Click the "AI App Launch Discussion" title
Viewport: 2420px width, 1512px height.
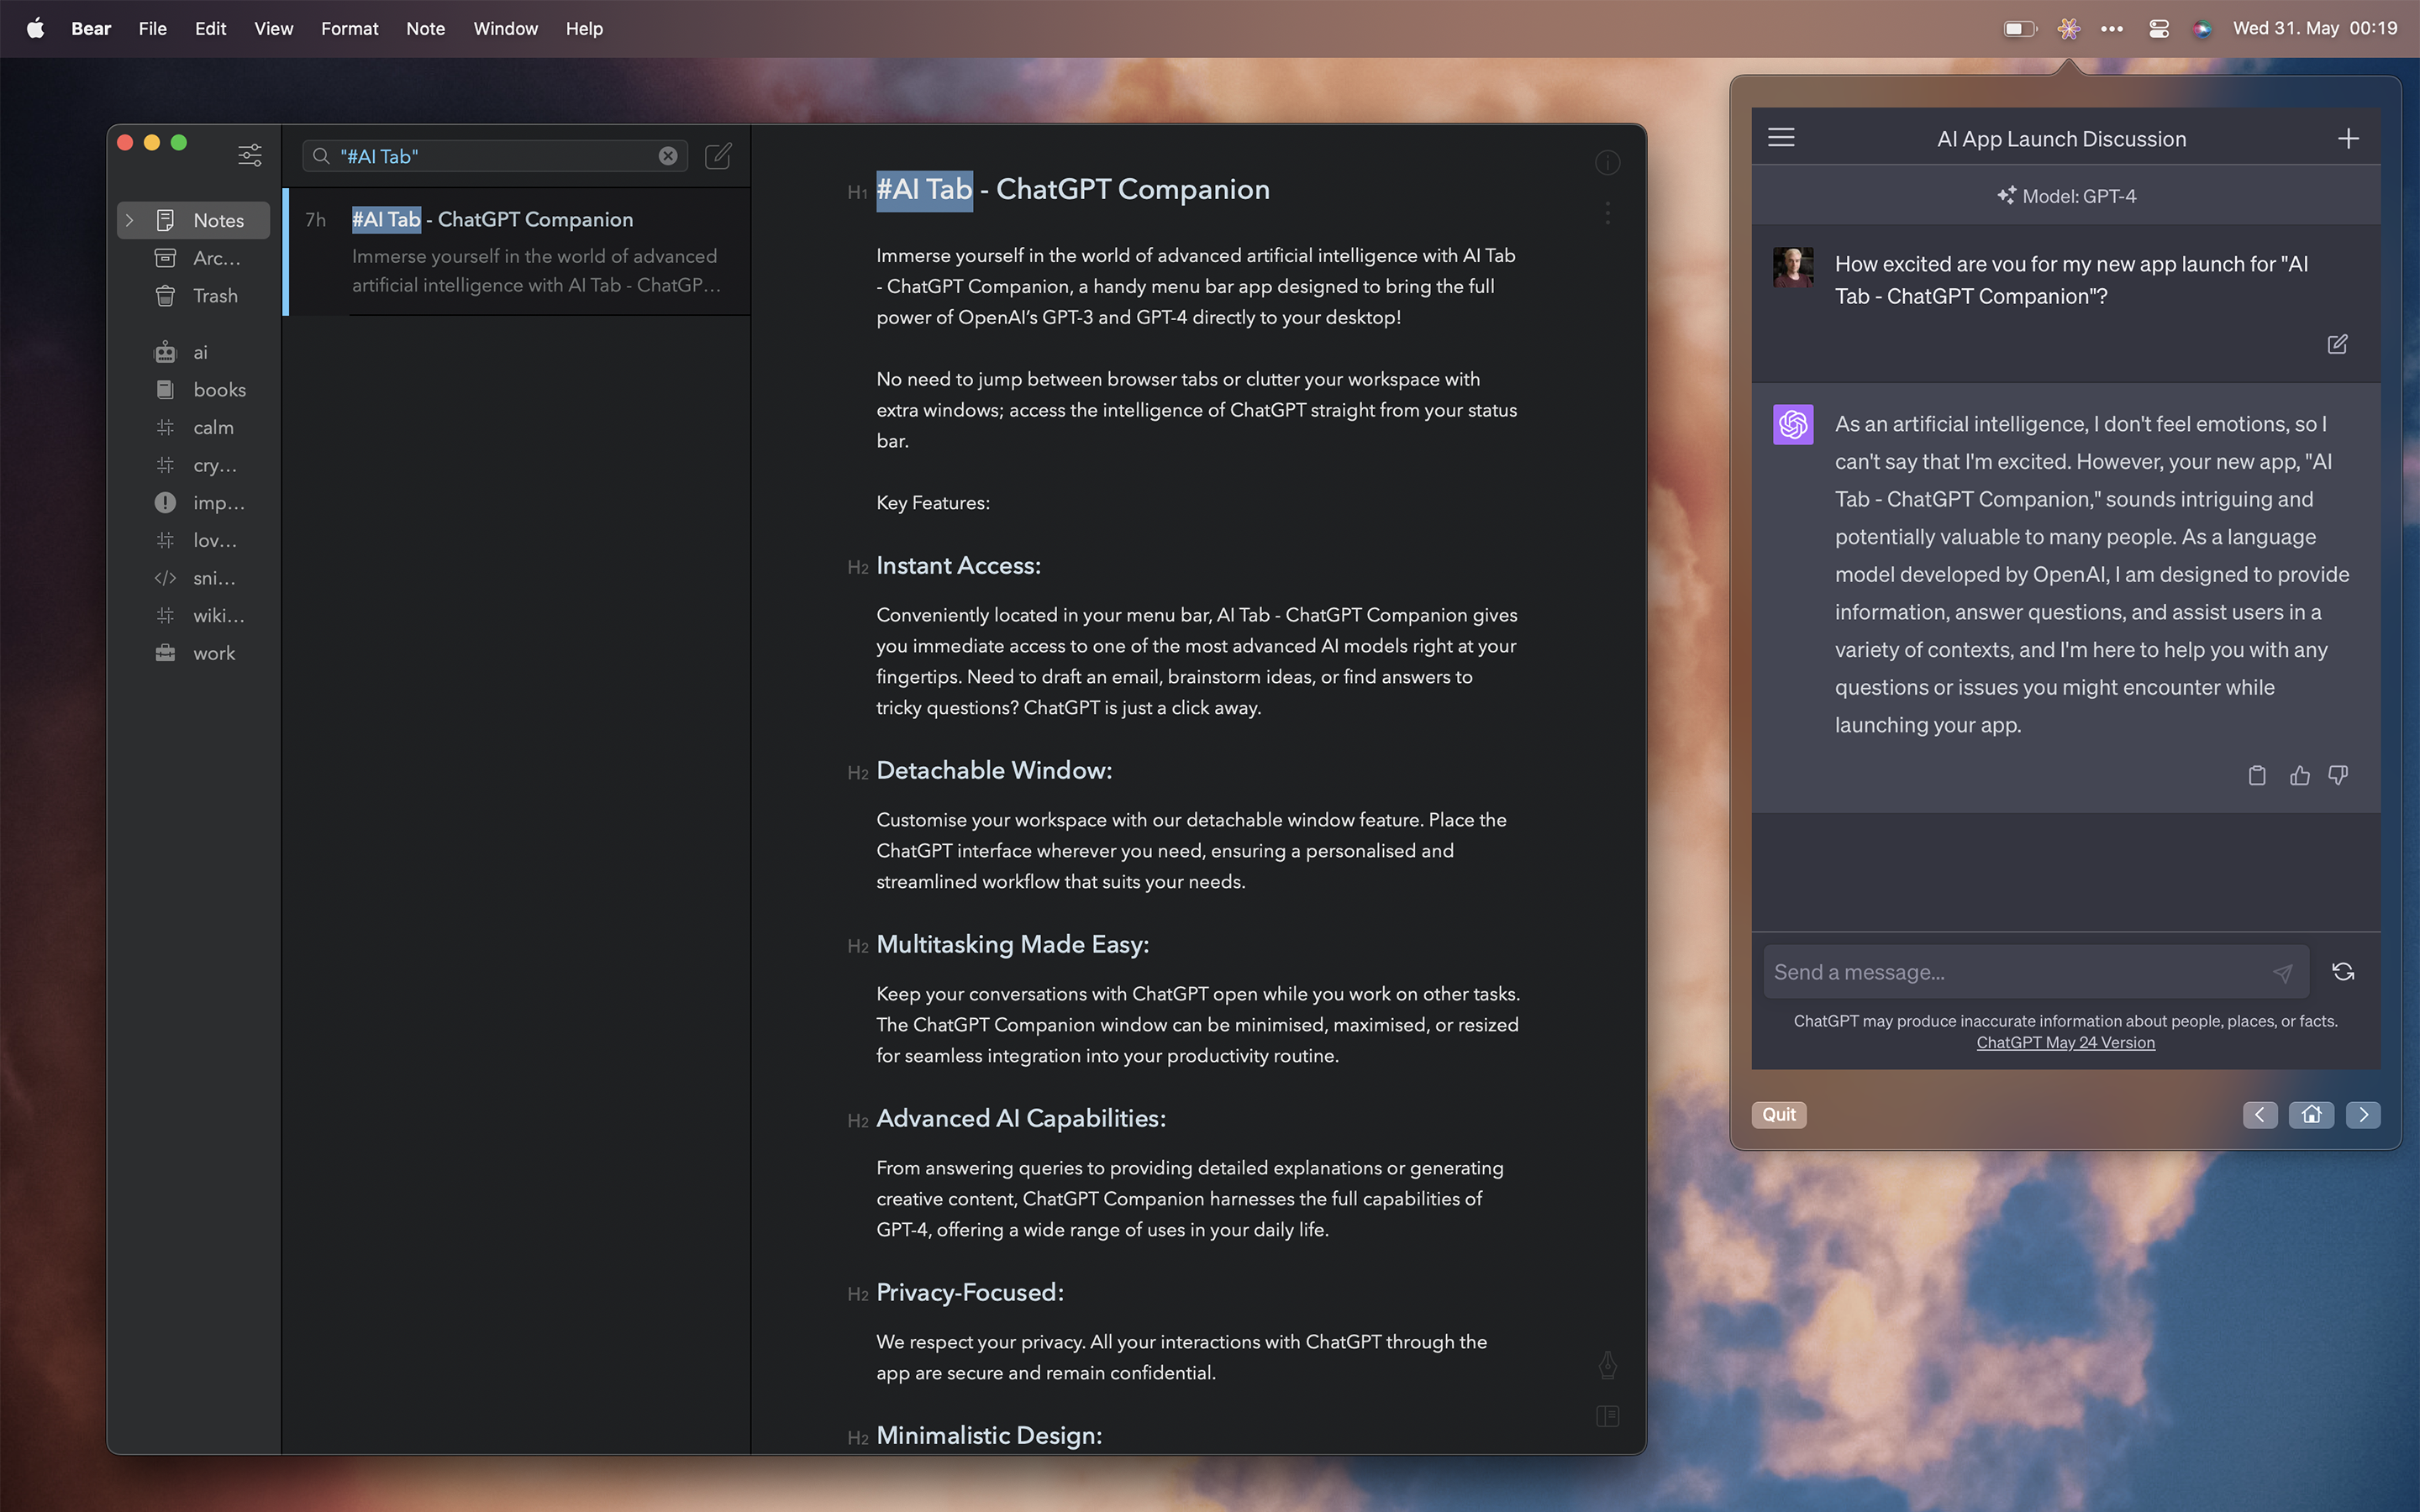pos(2062,139)
